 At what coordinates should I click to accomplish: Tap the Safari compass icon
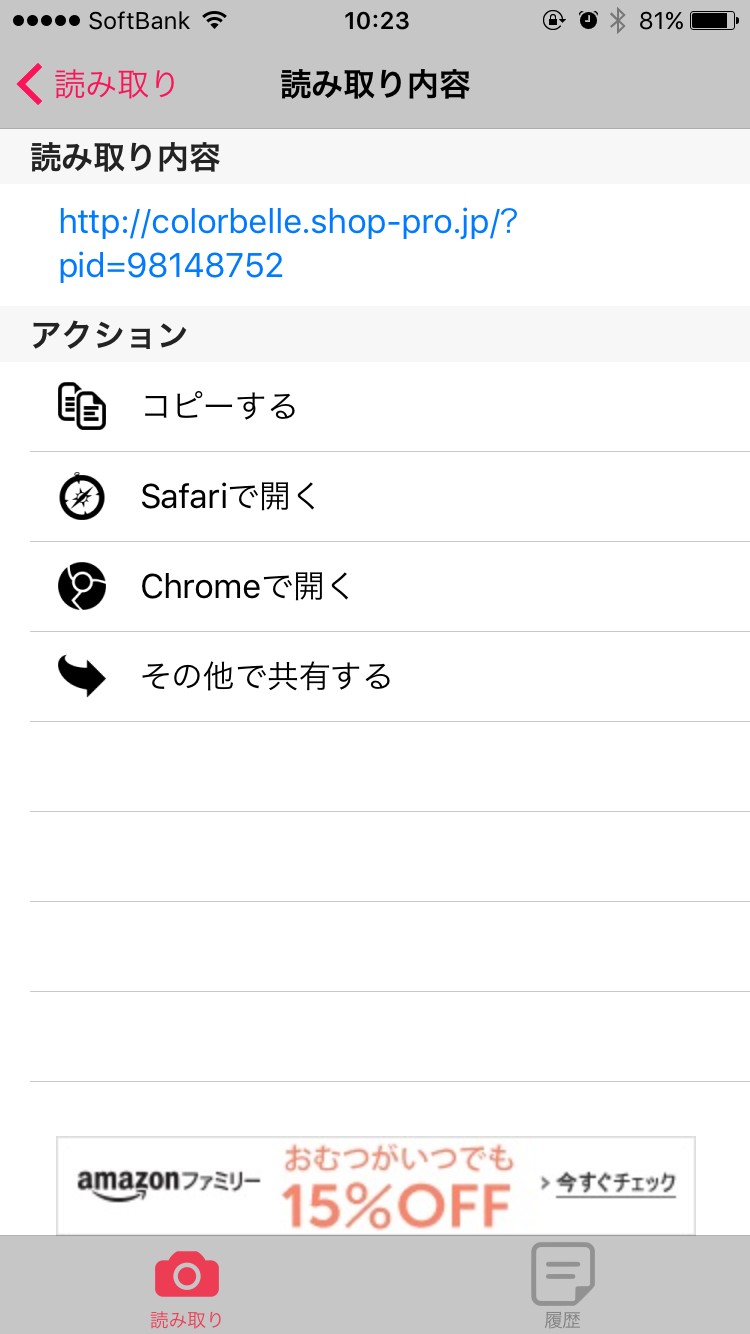[x=81, y=496]
